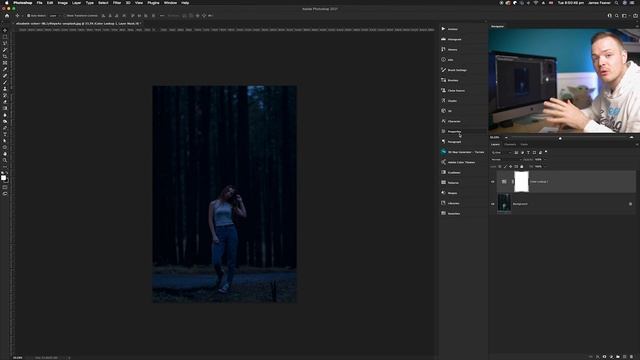Select the Background layer name
Image resolution: width=640 pixels, height=360 pixels.
(520, 204)
